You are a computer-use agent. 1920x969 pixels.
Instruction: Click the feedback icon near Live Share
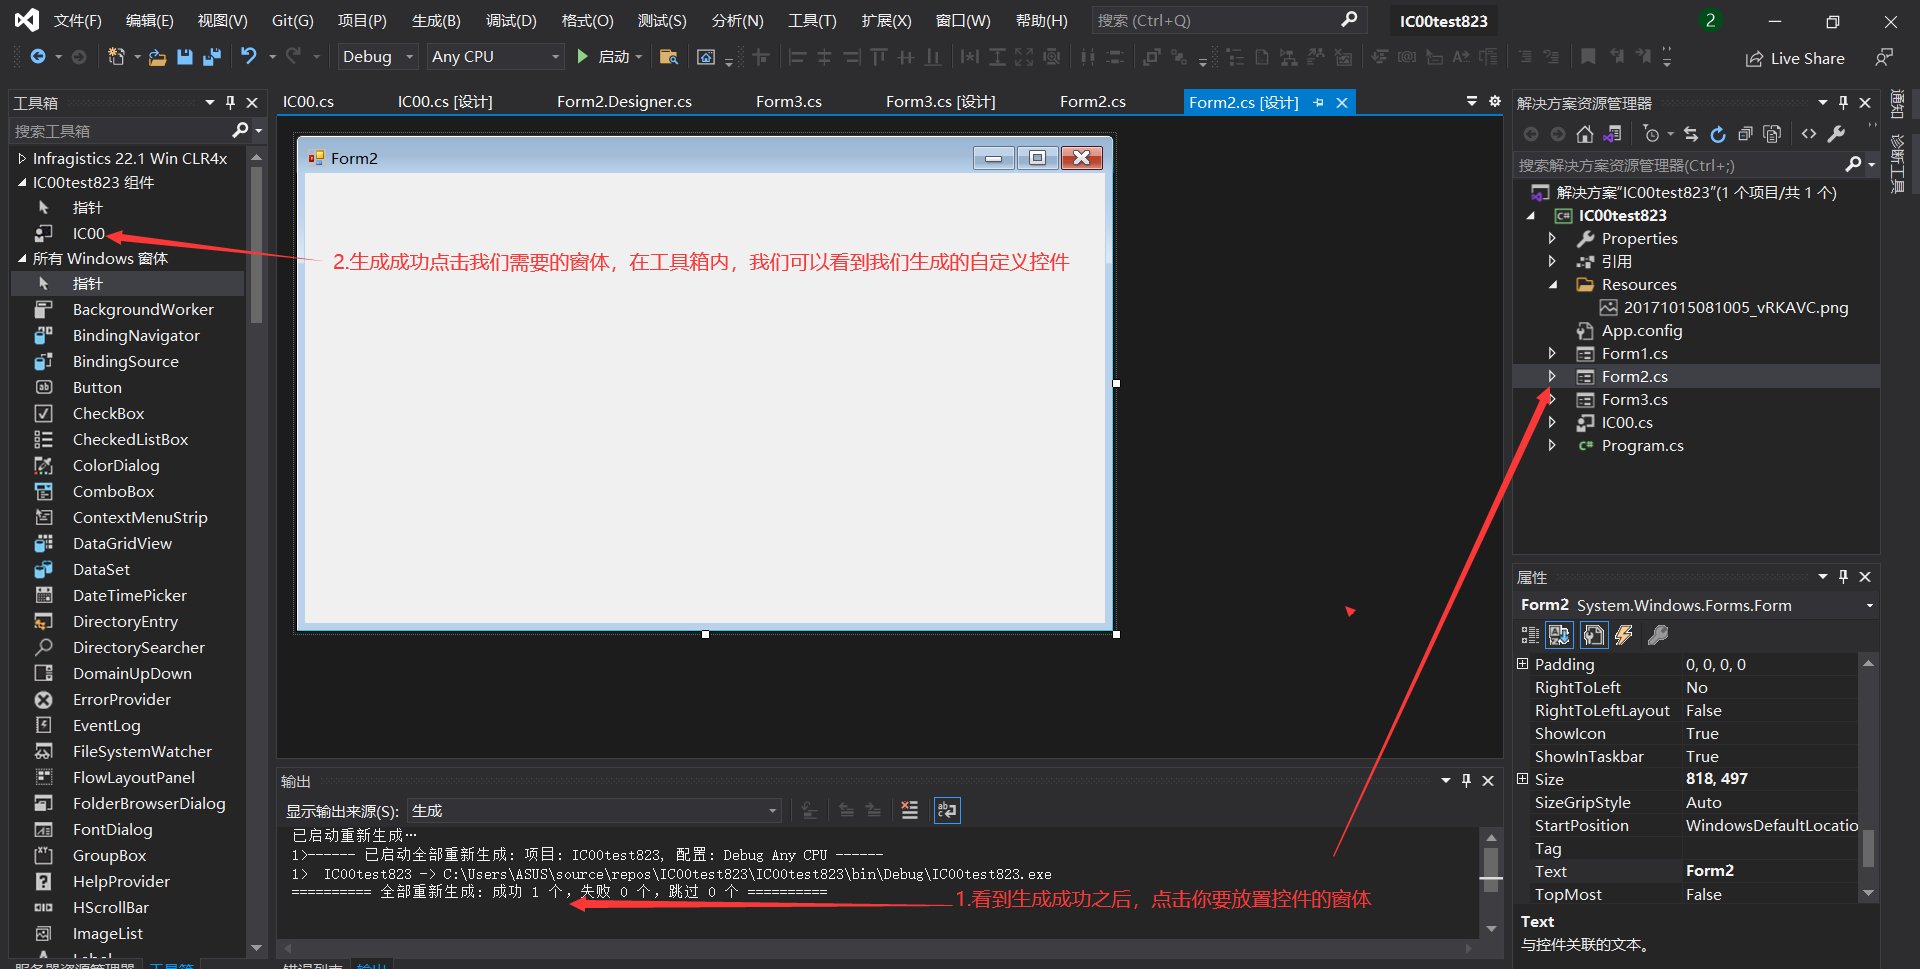pos(1884,58)
